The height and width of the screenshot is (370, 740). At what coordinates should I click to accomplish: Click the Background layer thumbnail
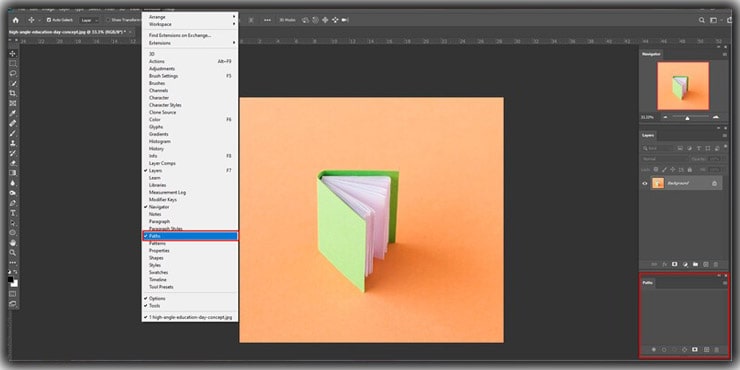(x=658, y=183)
